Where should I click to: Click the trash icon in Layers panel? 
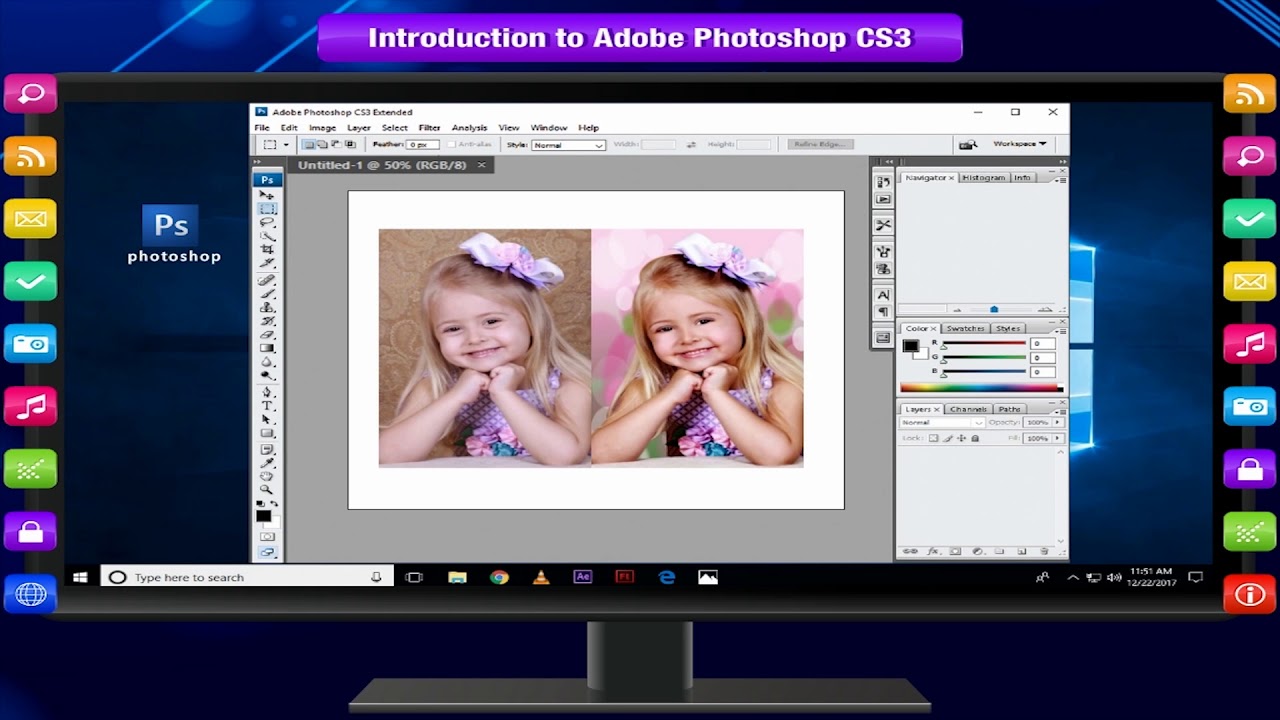pos(1044,551)
